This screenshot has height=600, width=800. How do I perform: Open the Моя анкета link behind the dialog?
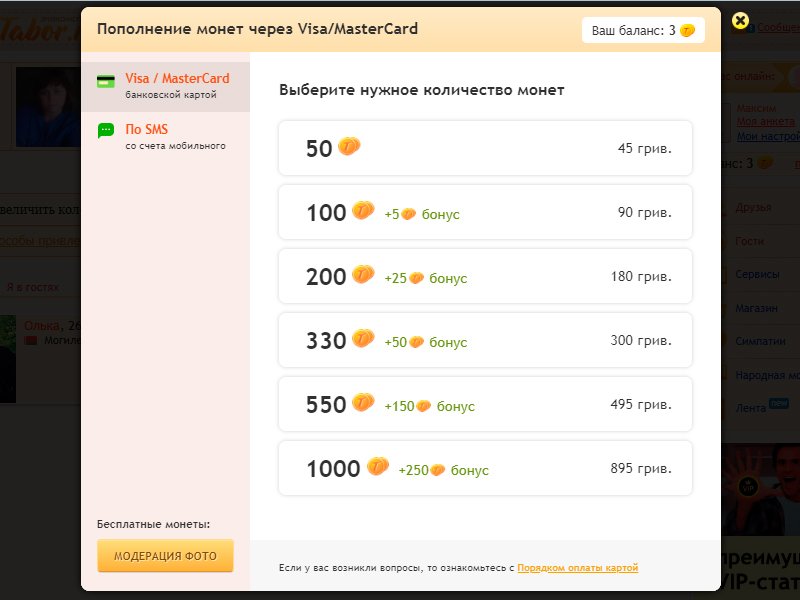tap(766, 121)
